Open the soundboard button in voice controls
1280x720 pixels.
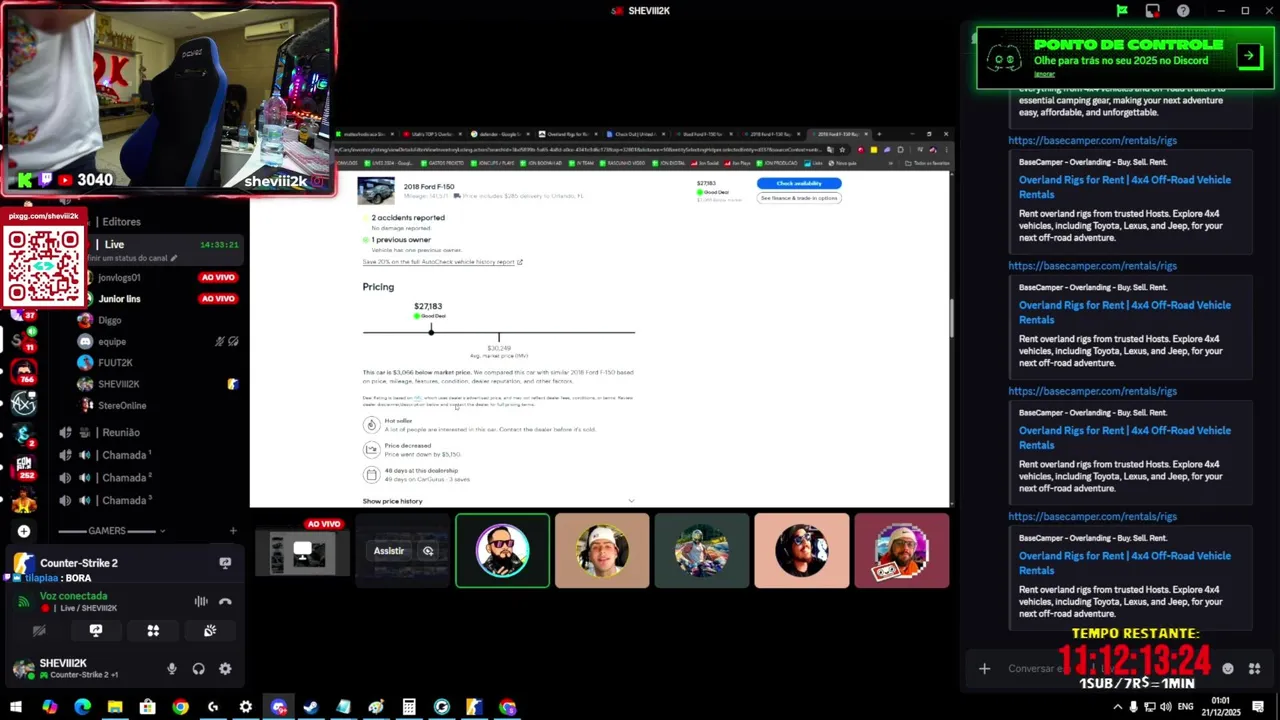pyautogui.click(x=210, y=631)
